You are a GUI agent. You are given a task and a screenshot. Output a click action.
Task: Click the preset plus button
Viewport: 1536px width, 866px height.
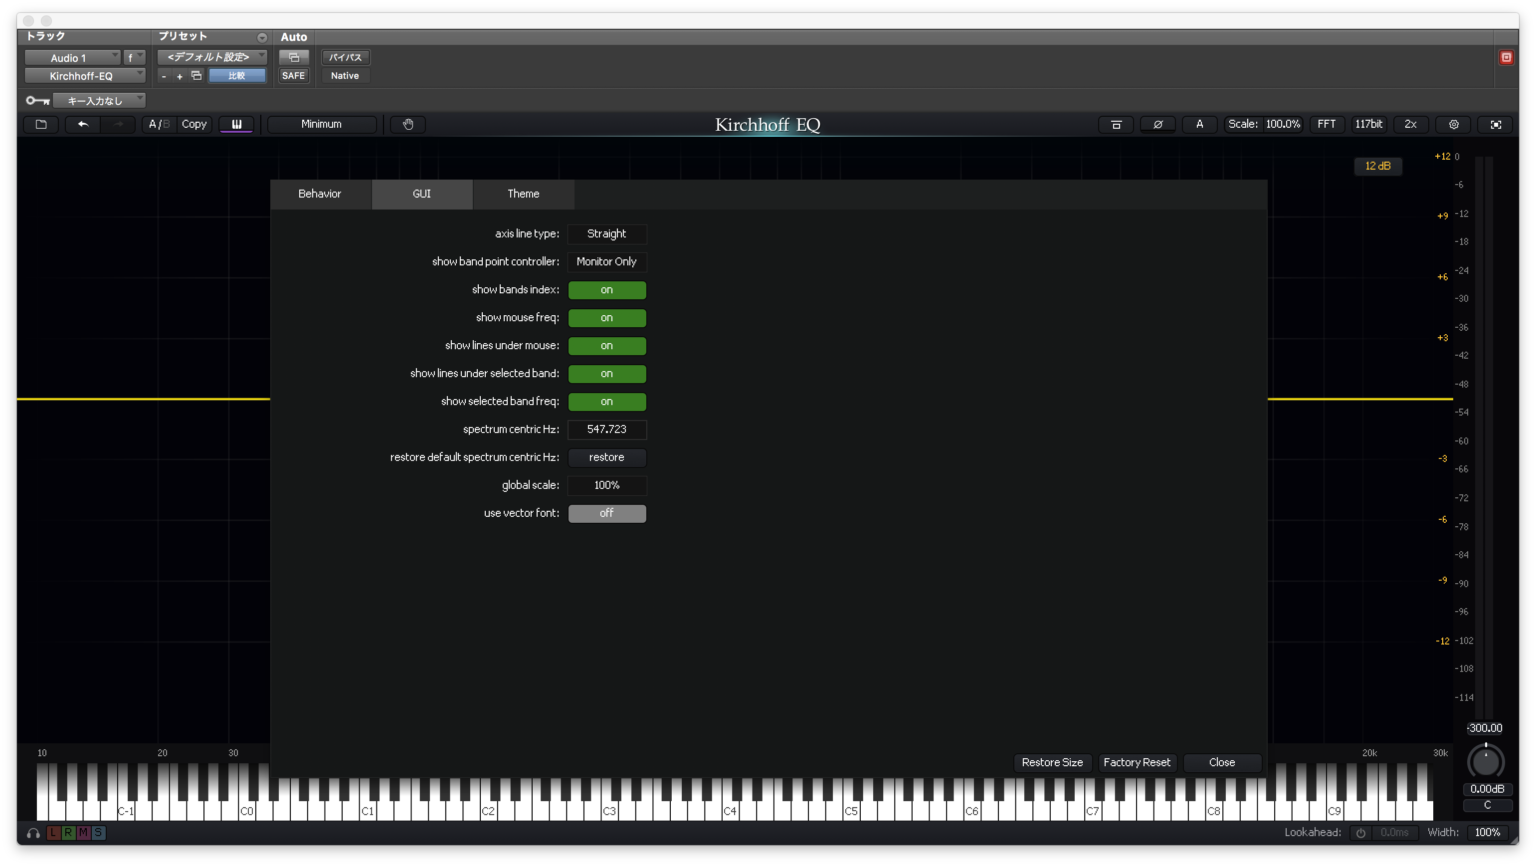point(180,76)
